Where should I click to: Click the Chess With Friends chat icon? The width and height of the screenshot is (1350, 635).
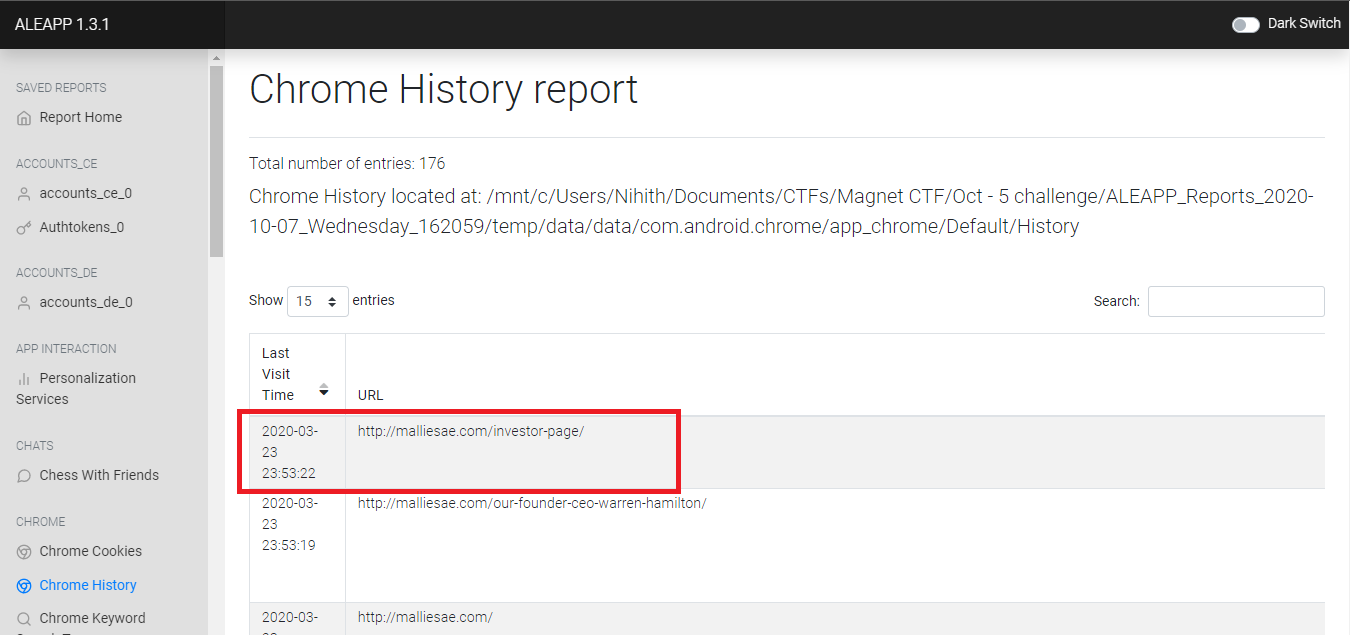click(x=24, y=476)
